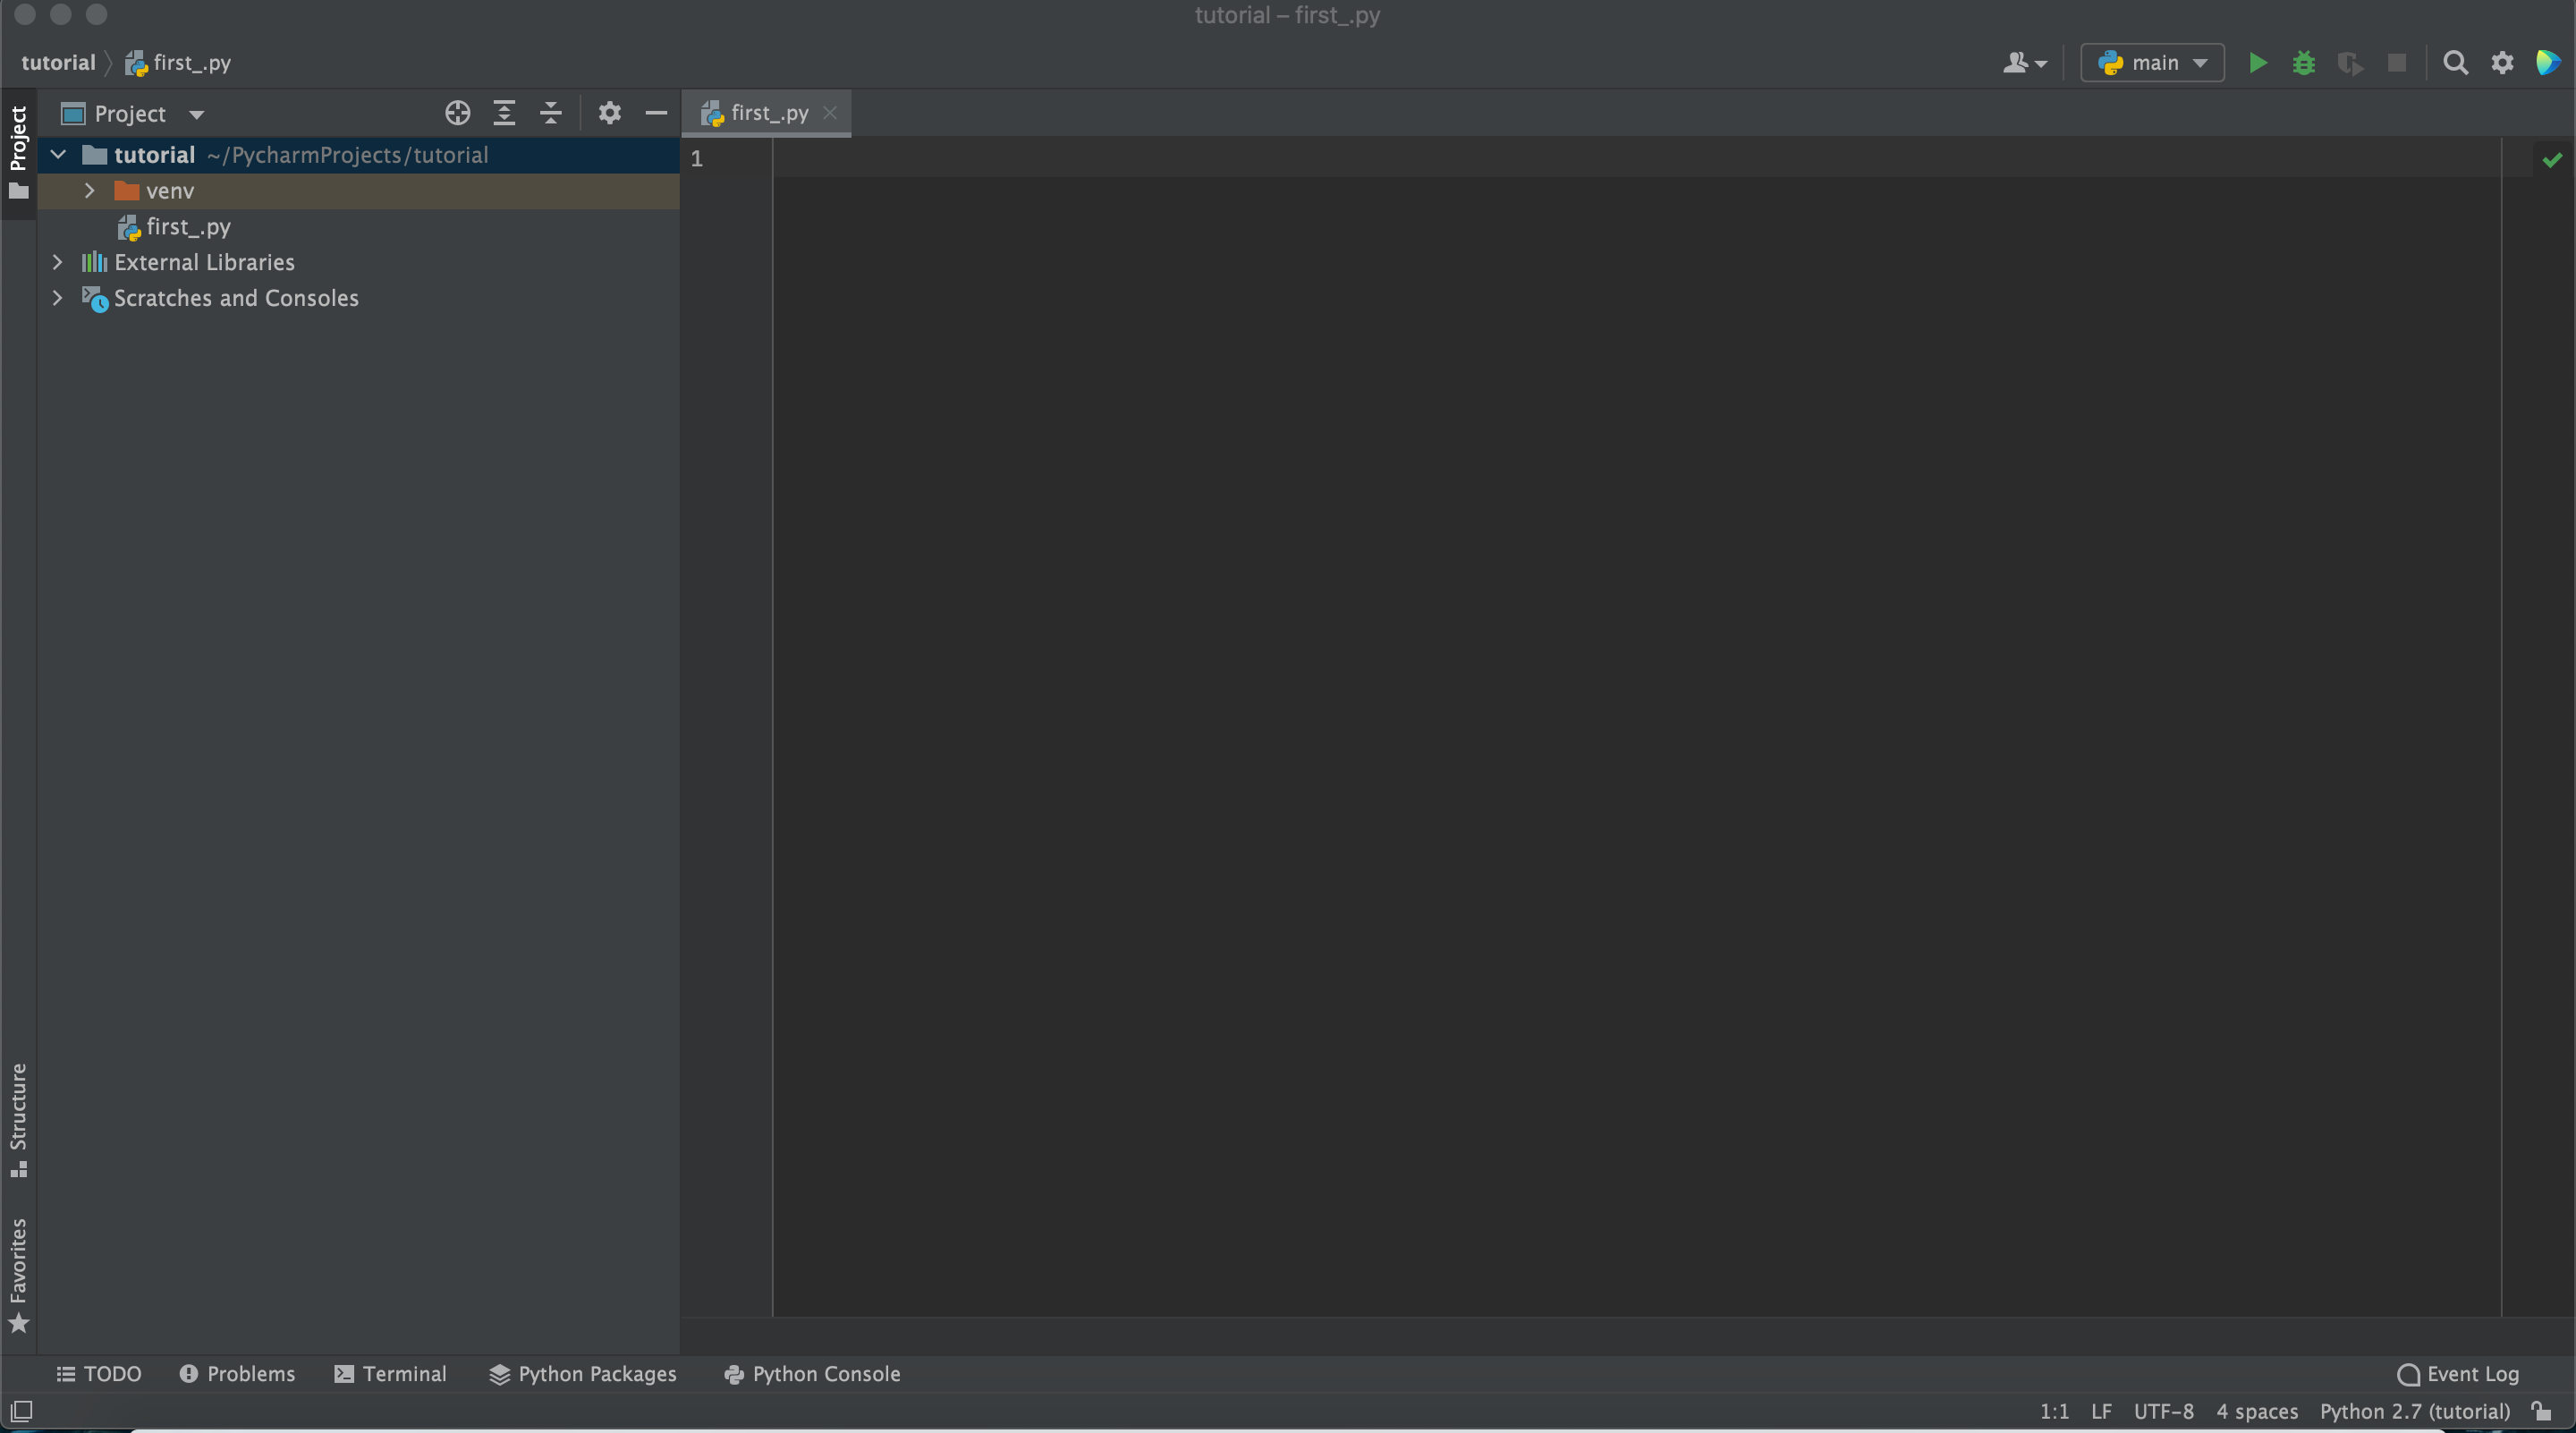2576x1433 pixels.
Task: Click the Stop square icon
Action: coord(2397,63)
